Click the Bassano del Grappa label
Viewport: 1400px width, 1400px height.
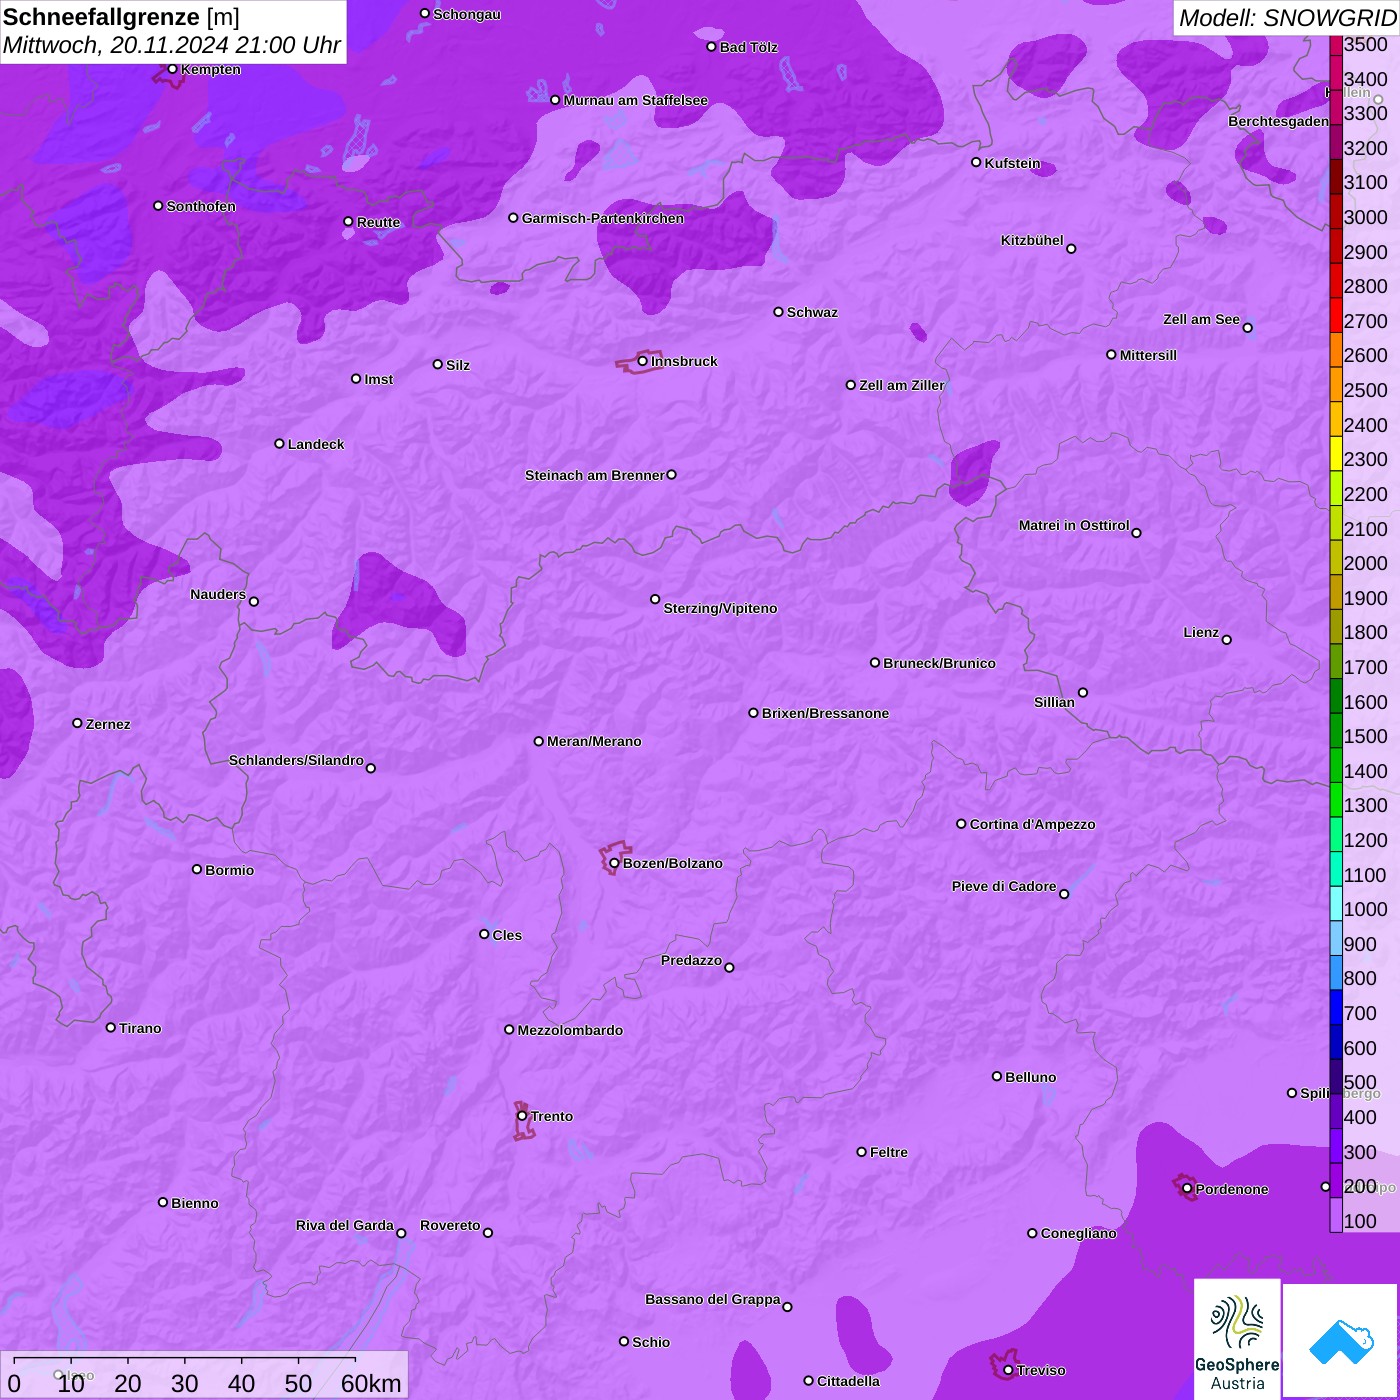pyautogui.click(x=712, y=1299)
